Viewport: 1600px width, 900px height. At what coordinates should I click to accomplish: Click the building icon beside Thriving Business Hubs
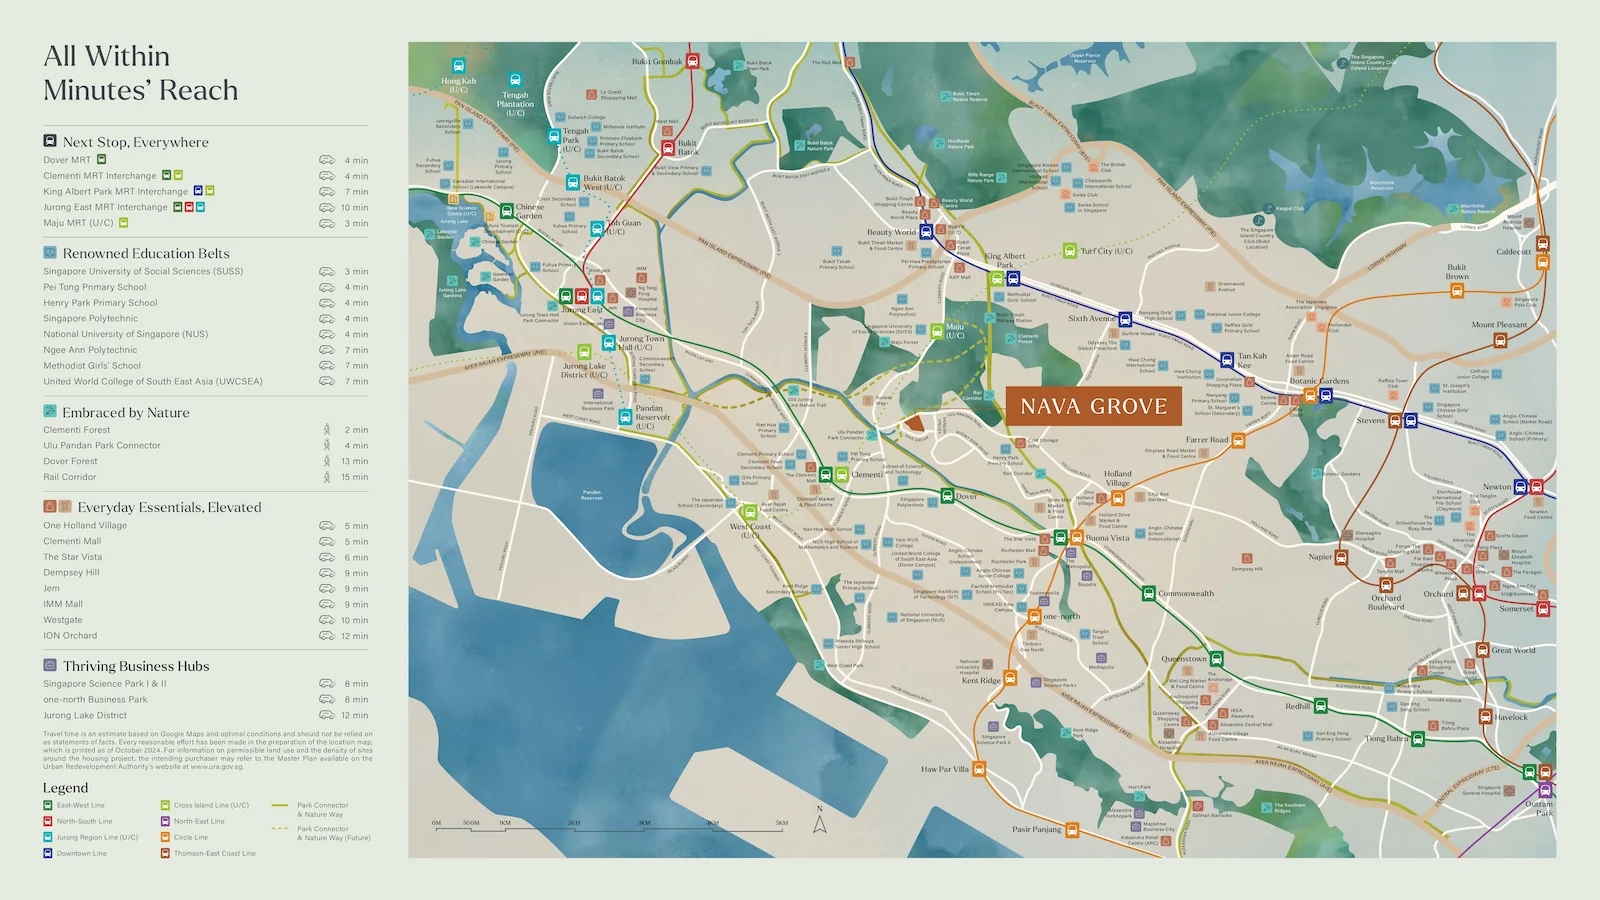click(50, 665)
